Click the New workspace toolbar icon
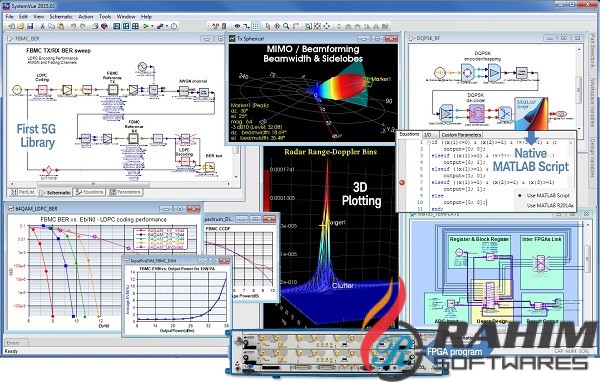Image resolution: width=600 pixels, height=382 pixels. coord(12,26)
